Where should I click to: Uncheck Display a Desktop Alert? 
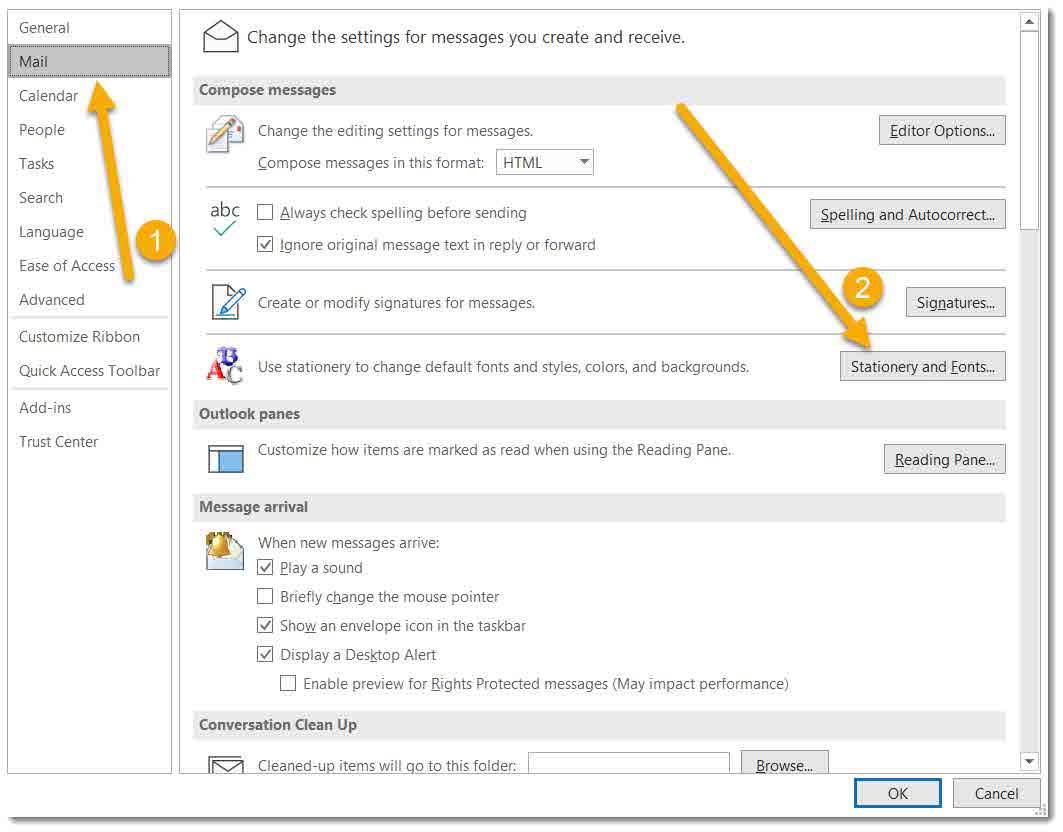pos(265,654)
